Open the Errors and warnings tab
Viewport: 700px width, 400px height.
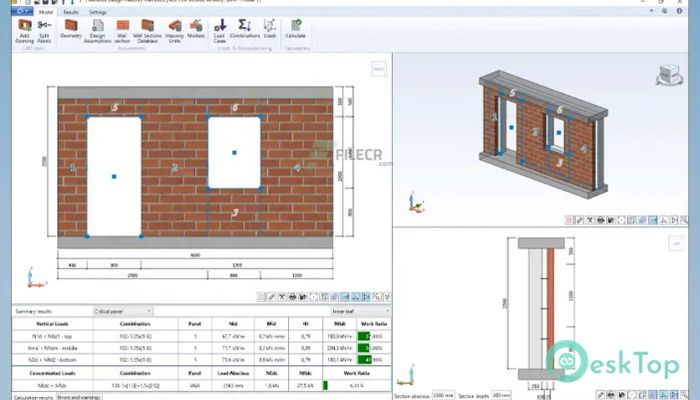coord(79,397)
